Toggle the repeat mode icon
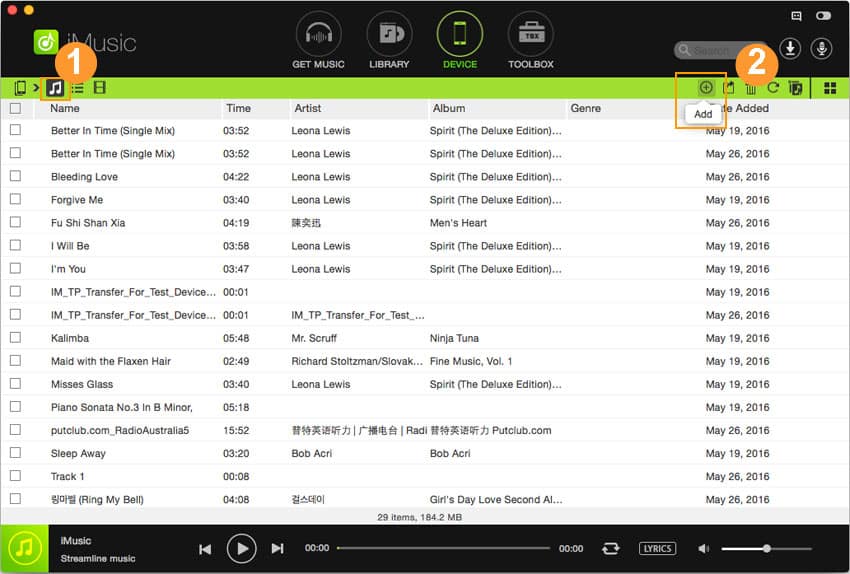The width and height of the screenshot is (850, 574). [x=610, y=549]
